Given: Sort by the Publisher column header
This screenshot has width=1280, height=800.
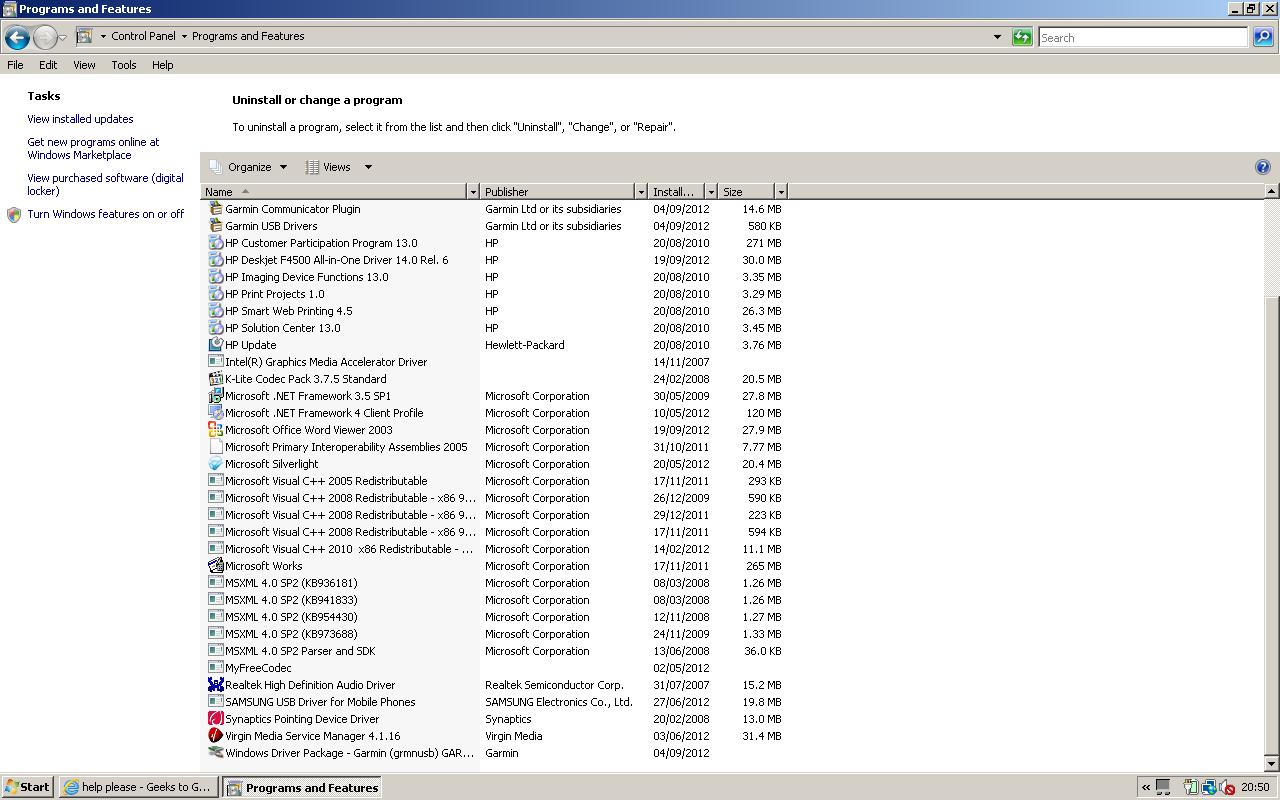Looking at the screenshot, I should [558, 191].
